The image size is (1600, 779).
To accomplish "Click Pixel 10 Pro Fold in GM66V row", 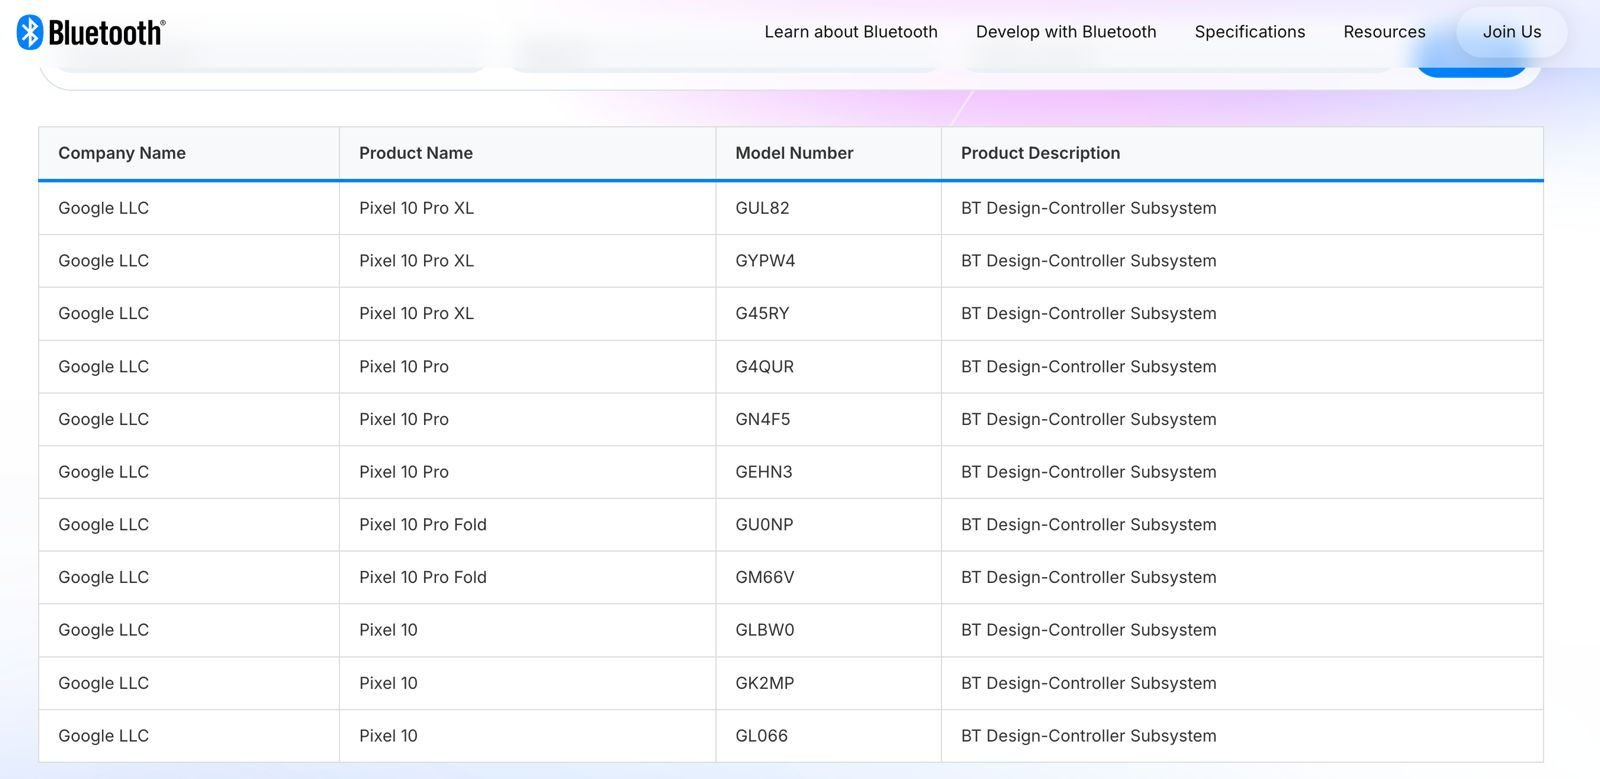I will pos(423,578).
